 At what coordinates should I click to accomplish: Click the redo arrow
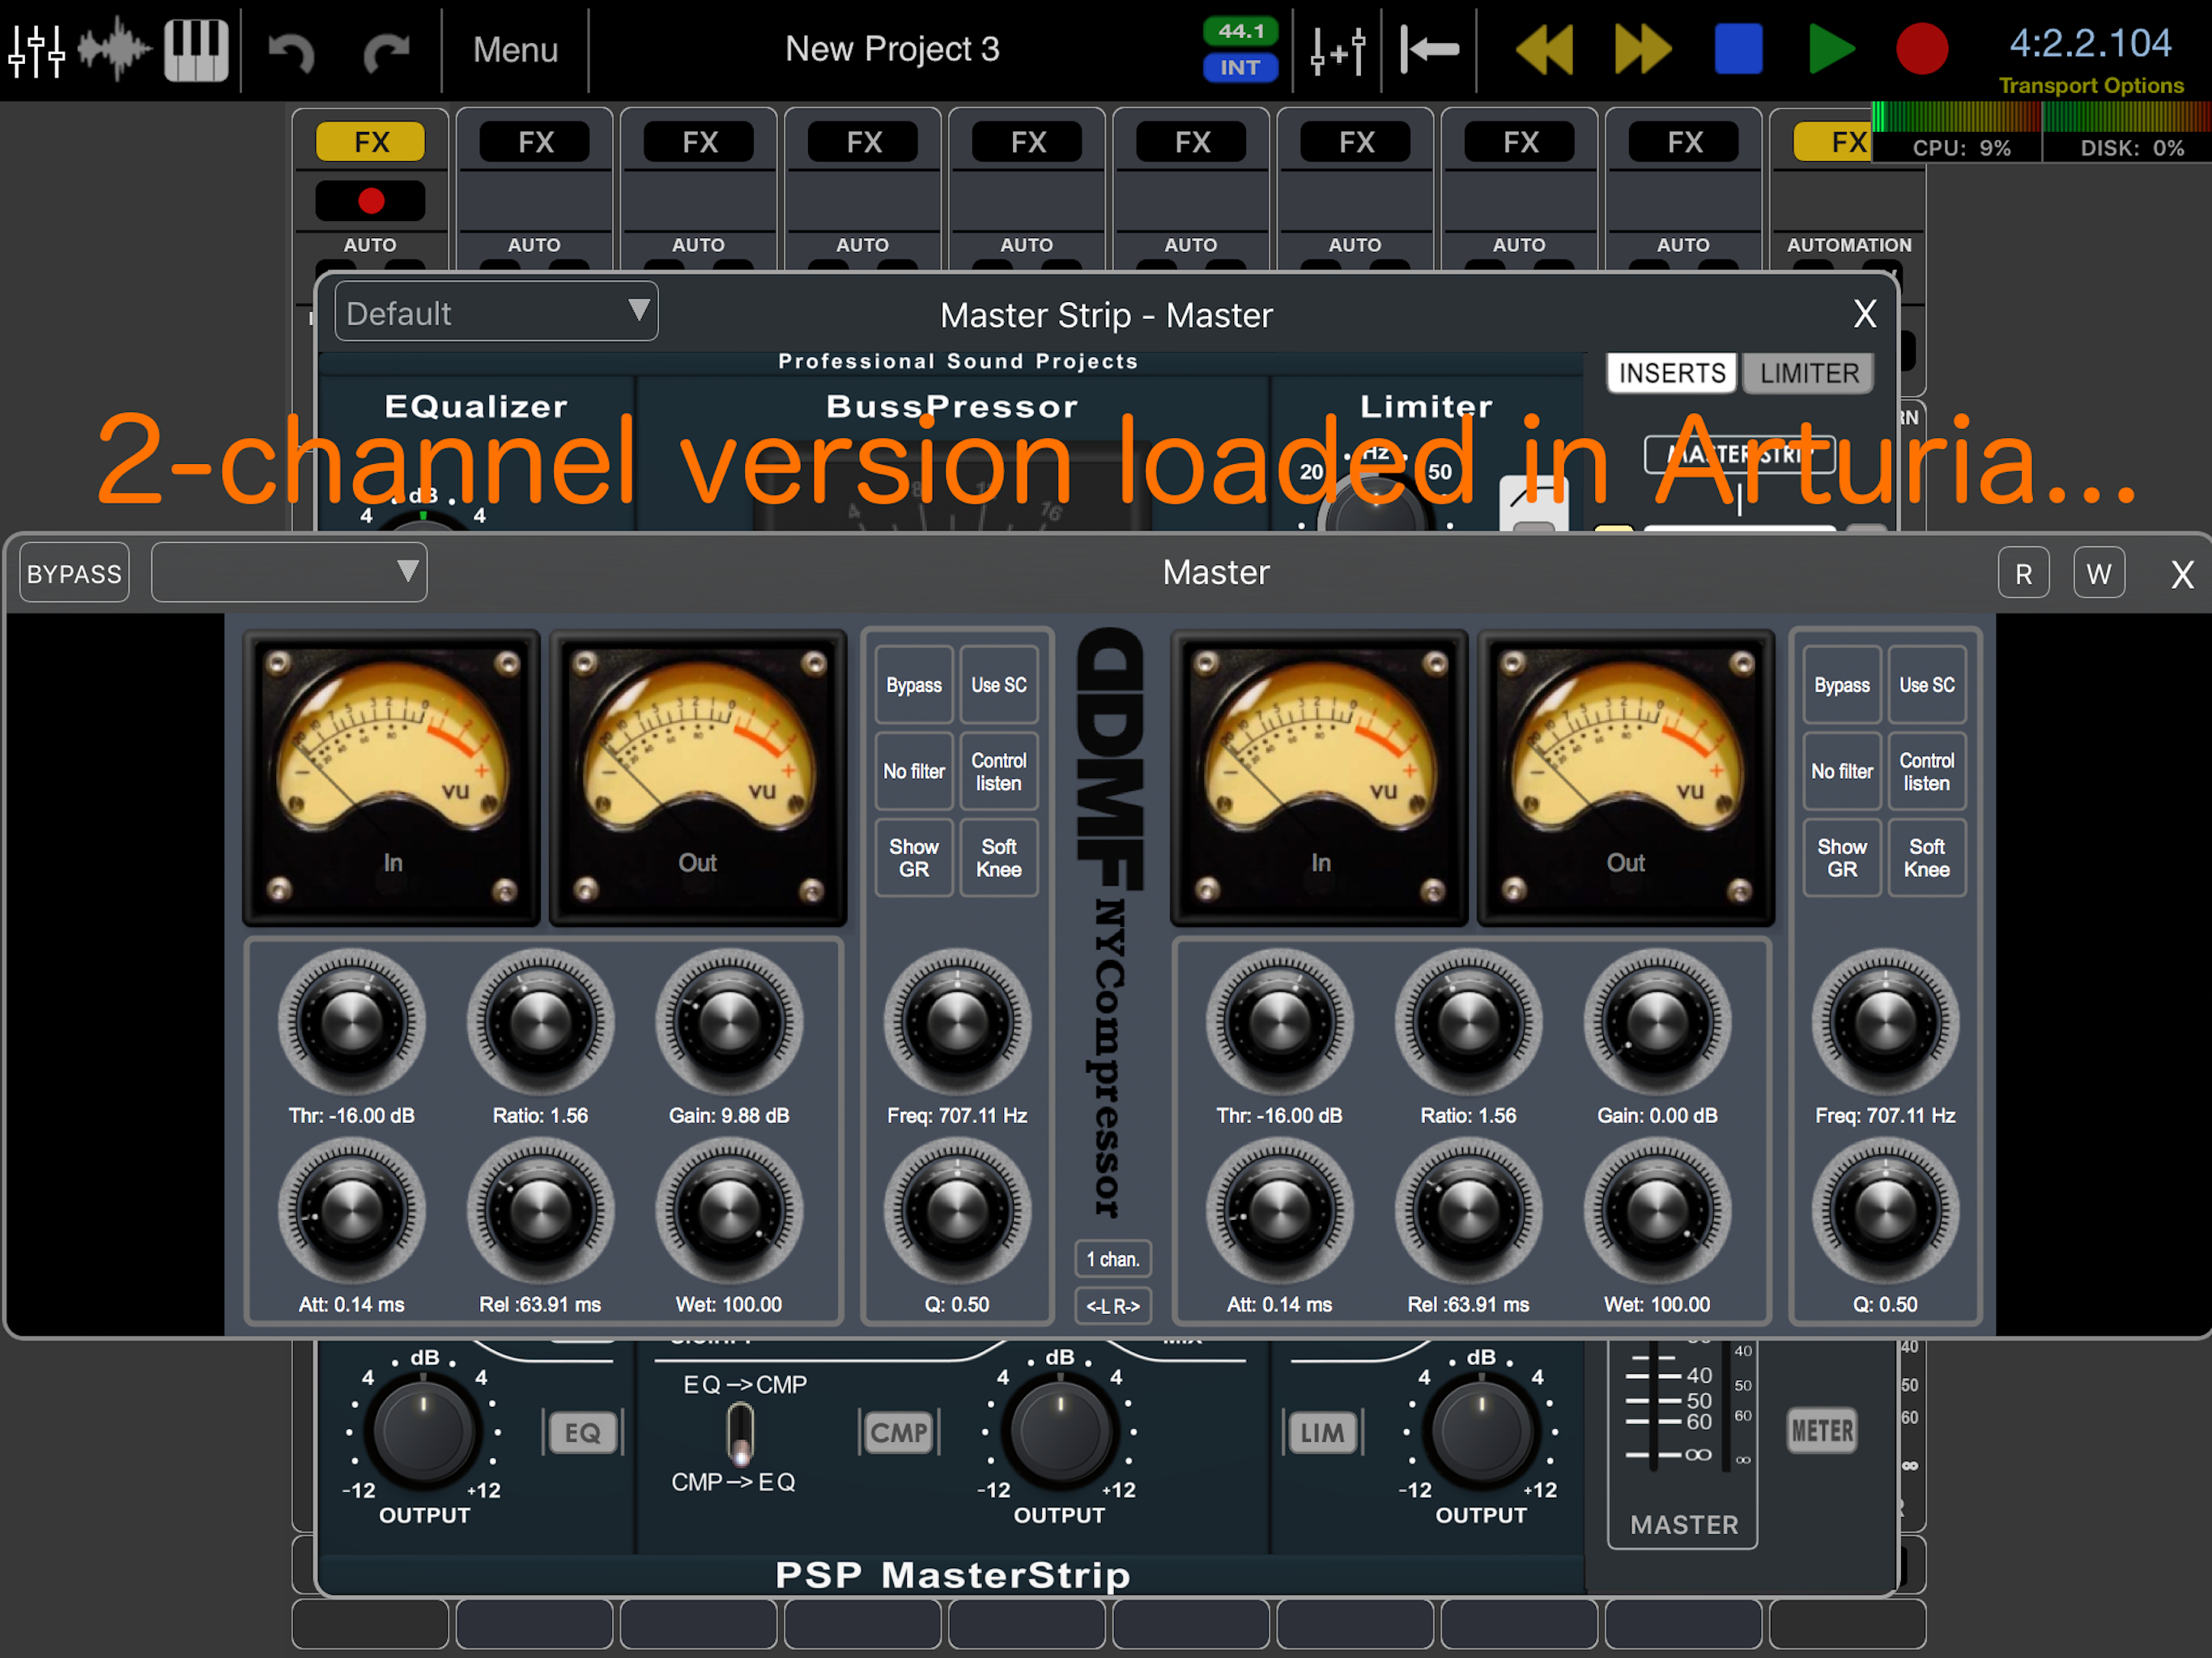(x=386, y=51)
